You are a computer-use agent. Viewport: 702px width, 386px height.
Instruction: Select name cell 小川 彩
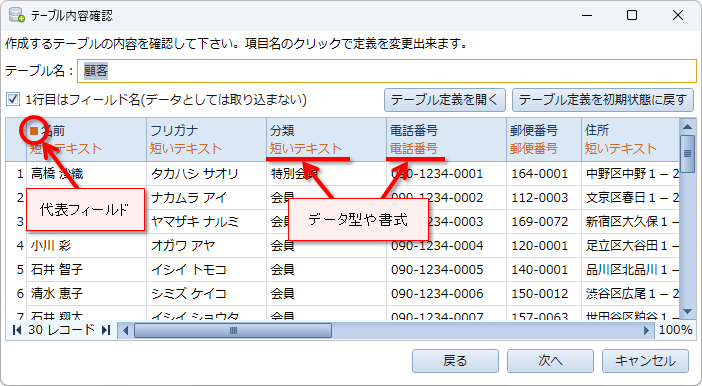pyautogui.click(x=86, y=245)
